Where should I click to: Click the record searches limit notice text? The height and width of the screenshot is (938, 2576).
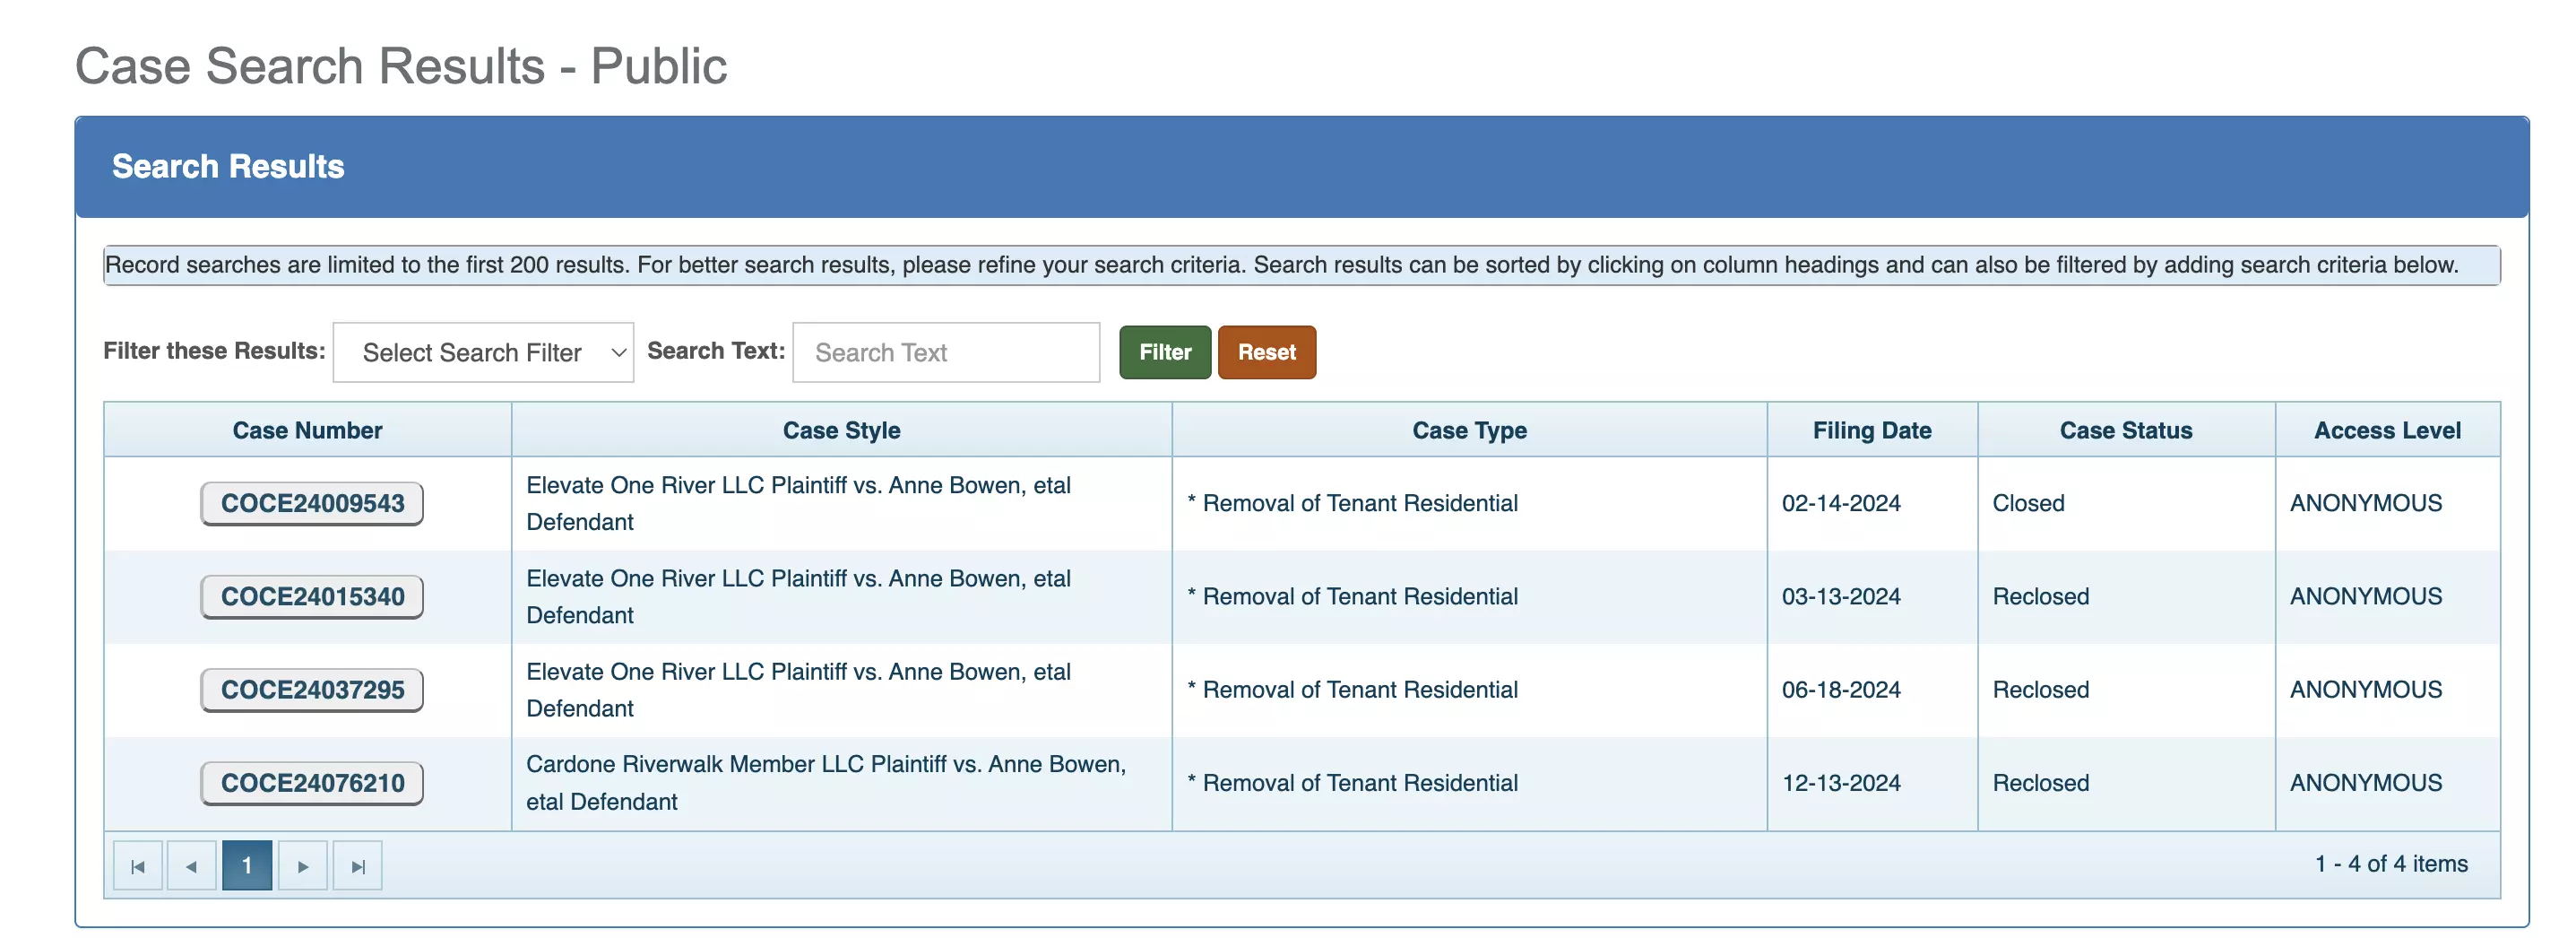[1281, 265]
